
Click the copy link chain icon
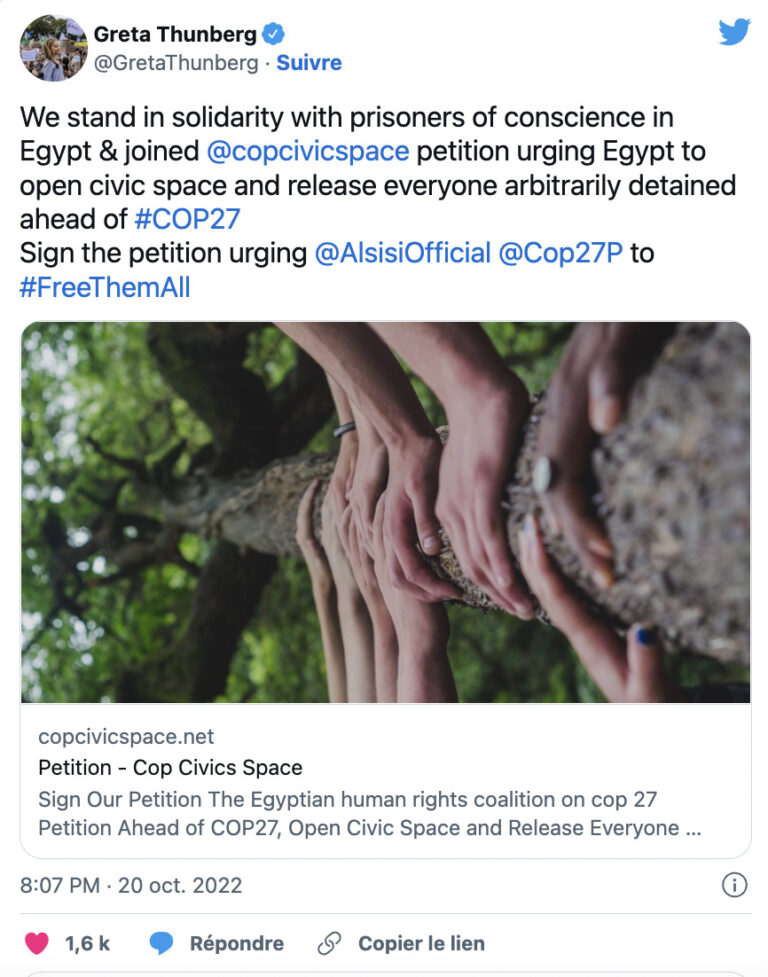pyautogui.click(x=329, y=943)
